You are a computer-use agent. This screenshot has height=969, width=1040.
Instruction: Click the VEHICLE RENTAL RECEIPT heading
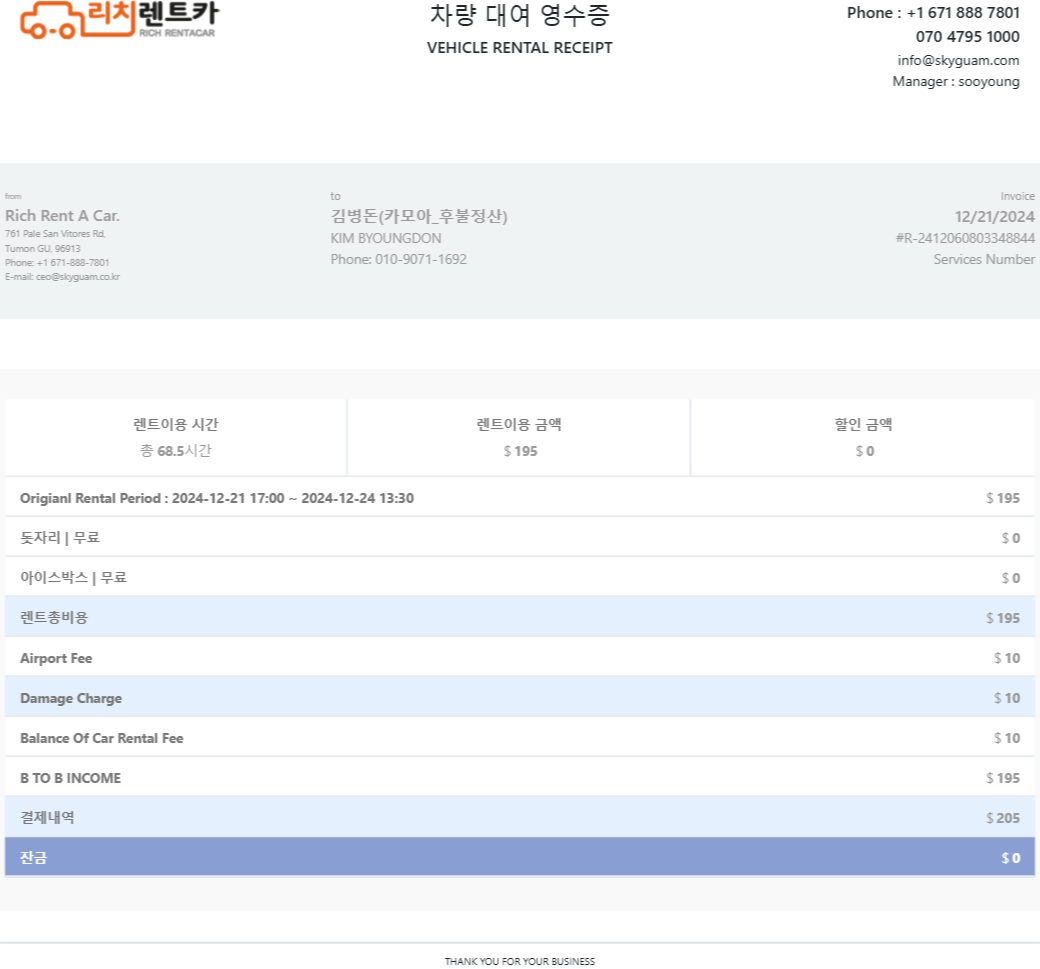pos(519,48)
